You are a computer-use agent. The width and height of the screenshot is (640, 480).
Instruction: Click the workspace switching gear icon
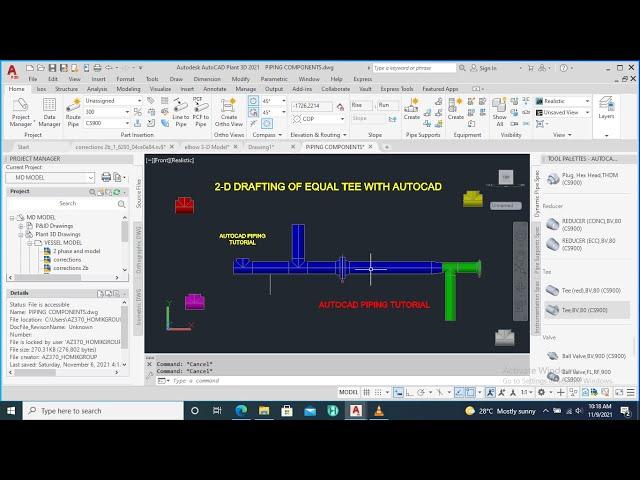point(541,392)
